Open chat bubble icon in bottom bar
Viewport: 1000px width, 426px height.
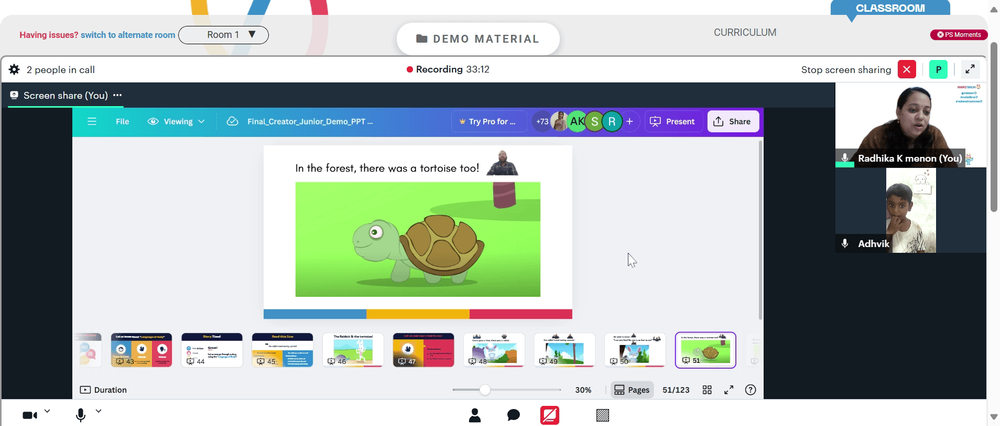(x=513, y=416)
